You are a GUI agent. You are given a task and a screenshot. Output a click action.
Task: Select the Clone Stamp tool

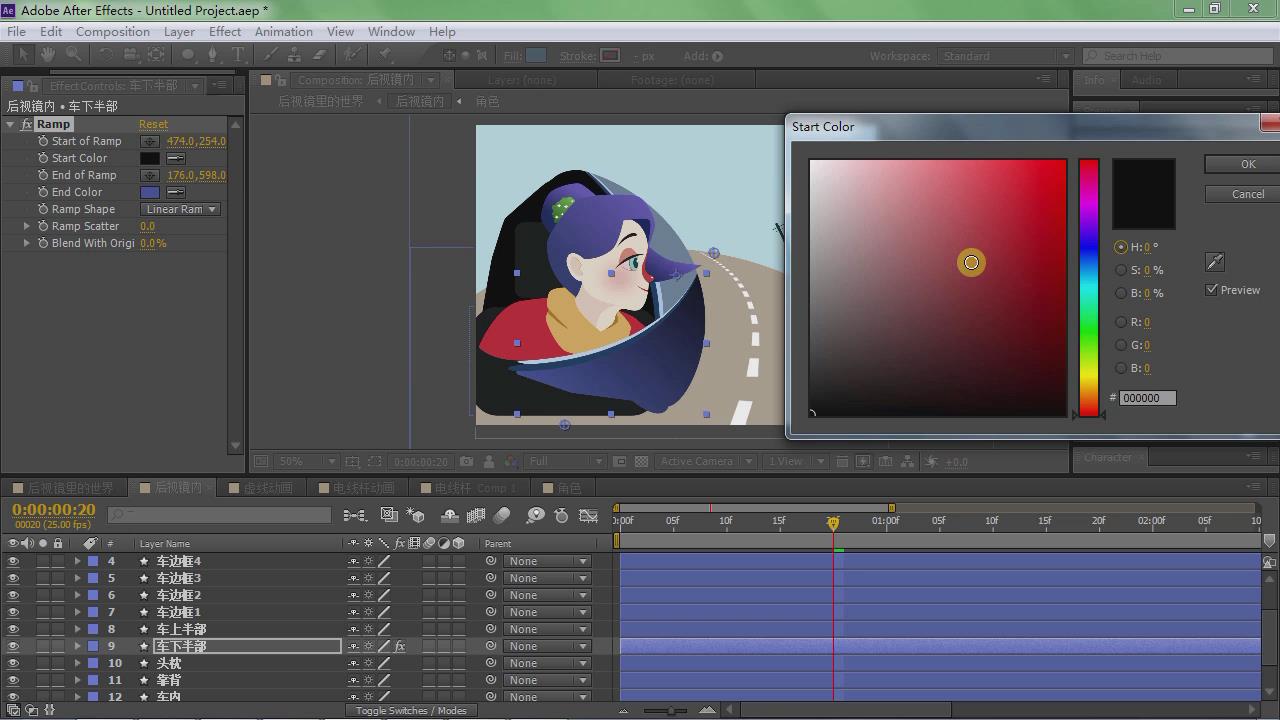tap(295, 55)
